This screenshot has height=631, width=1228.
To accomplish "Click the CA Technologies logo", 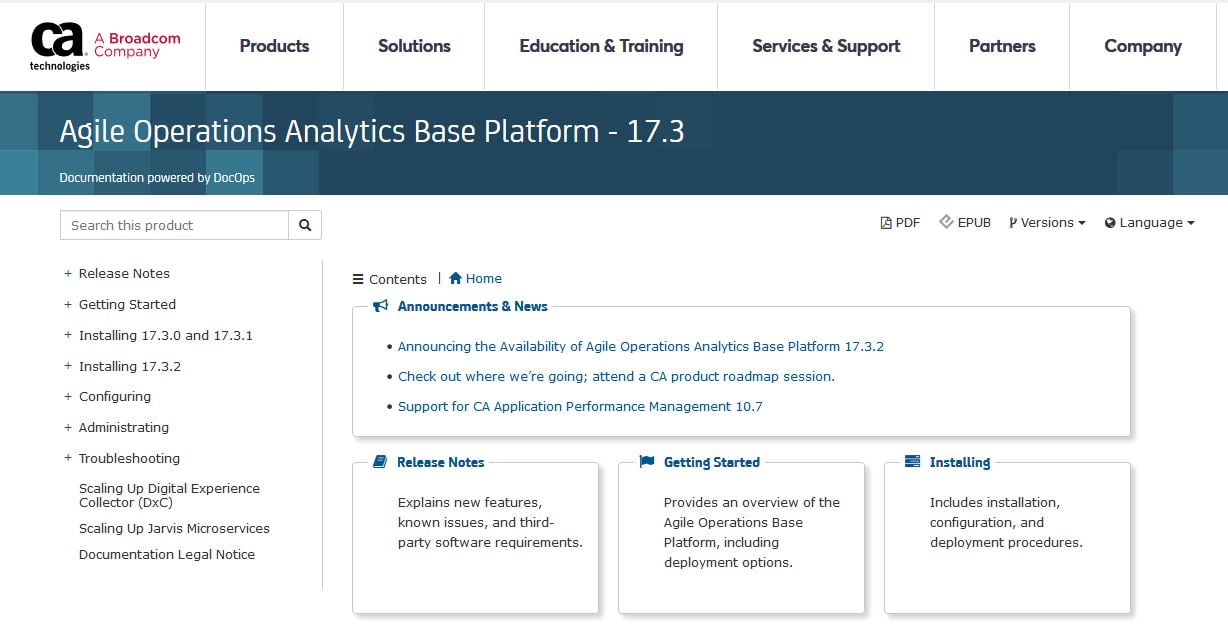I will 106,46.
